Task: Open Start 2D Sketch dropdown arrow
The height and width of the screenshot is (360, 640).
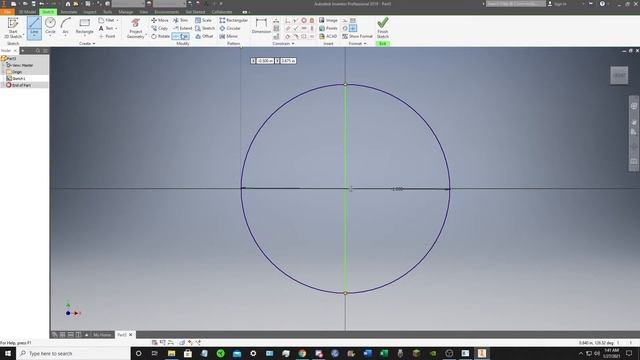Action: point(23,35)
